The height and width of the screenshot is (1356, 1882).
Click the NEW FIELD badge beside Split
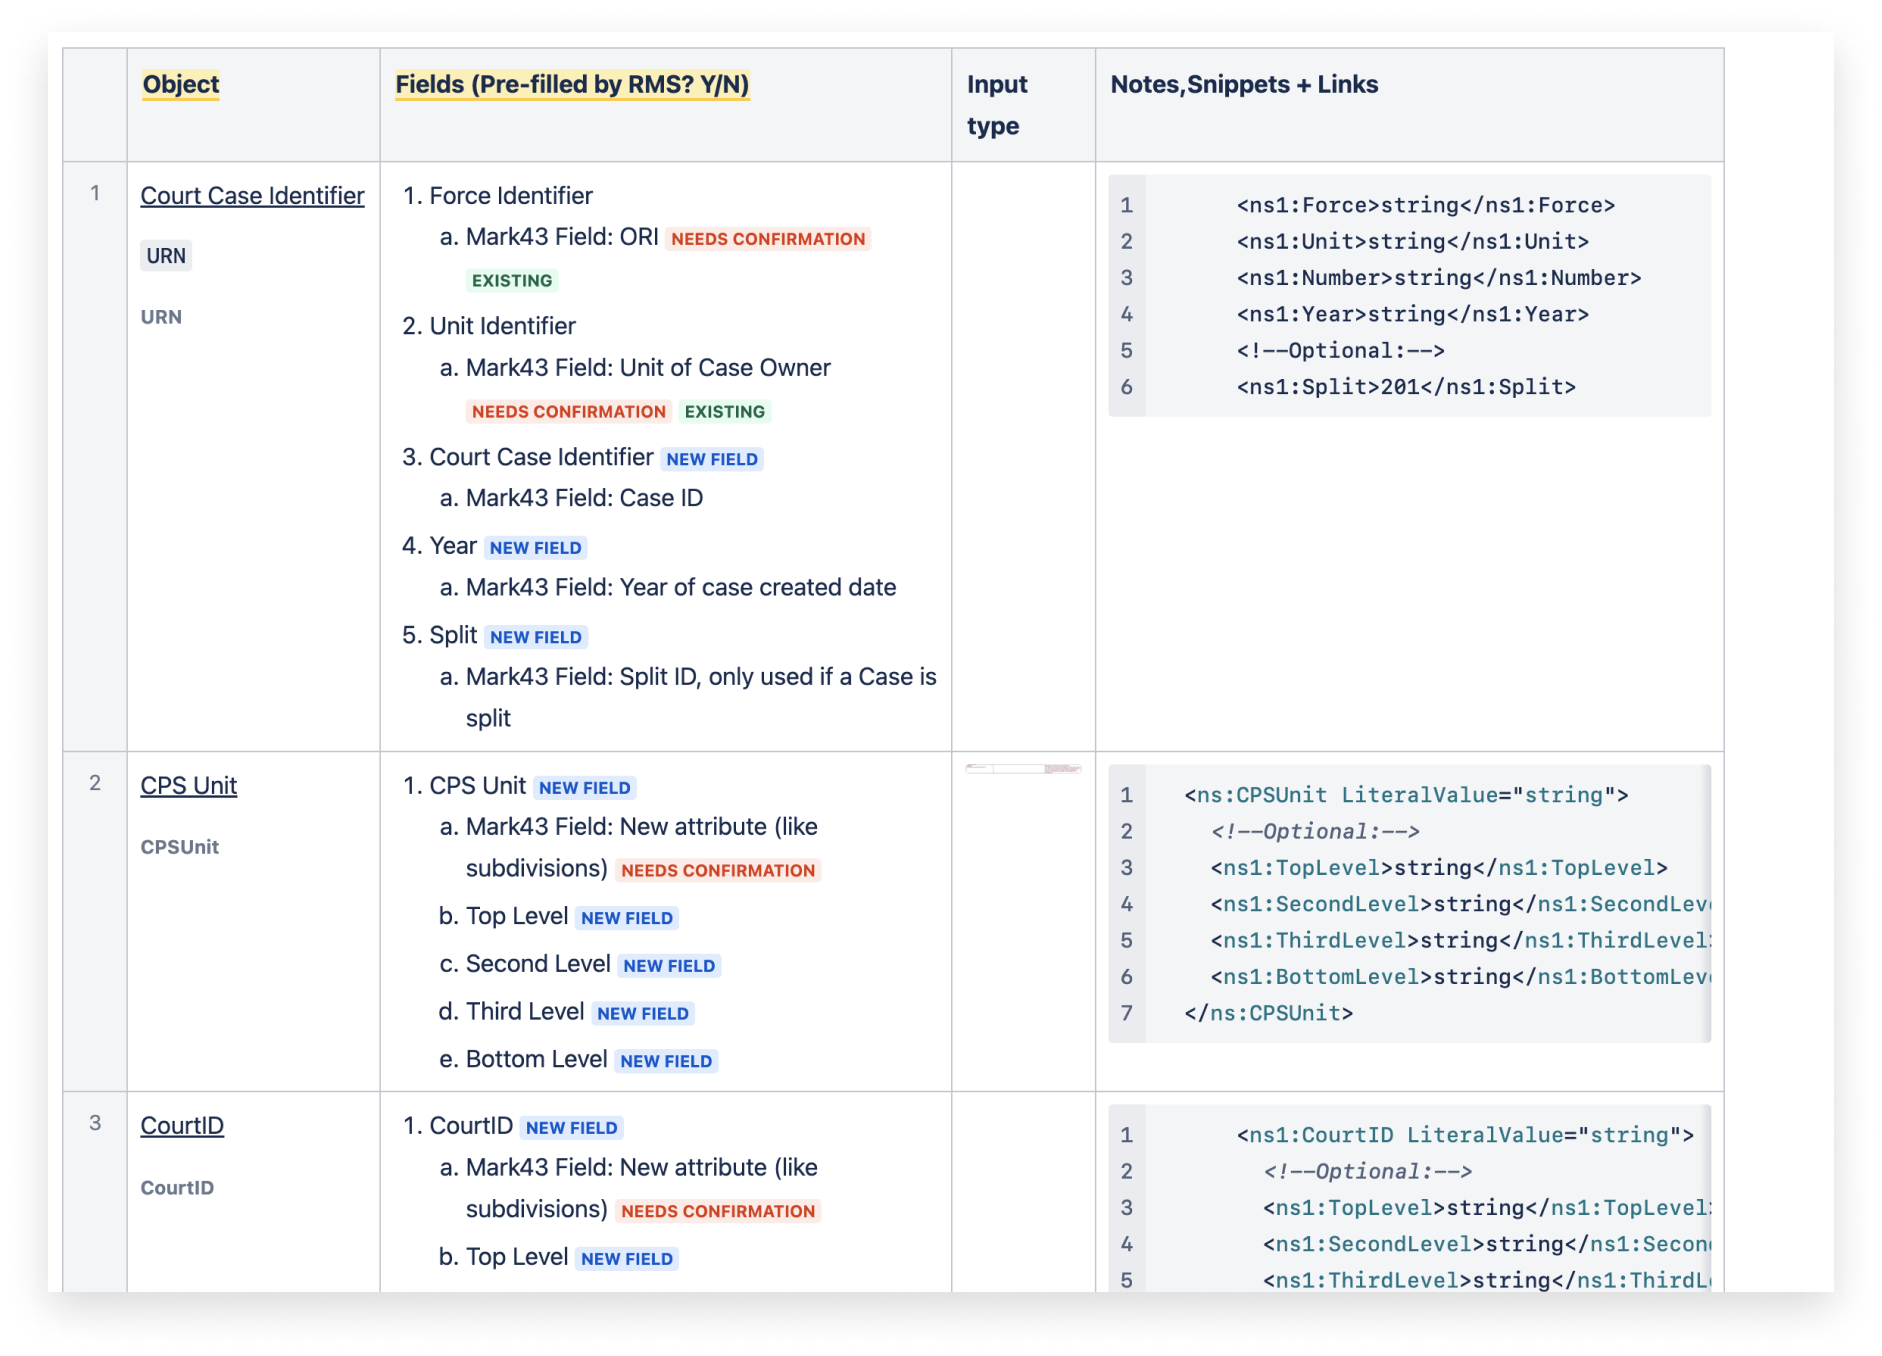point(536,638)
